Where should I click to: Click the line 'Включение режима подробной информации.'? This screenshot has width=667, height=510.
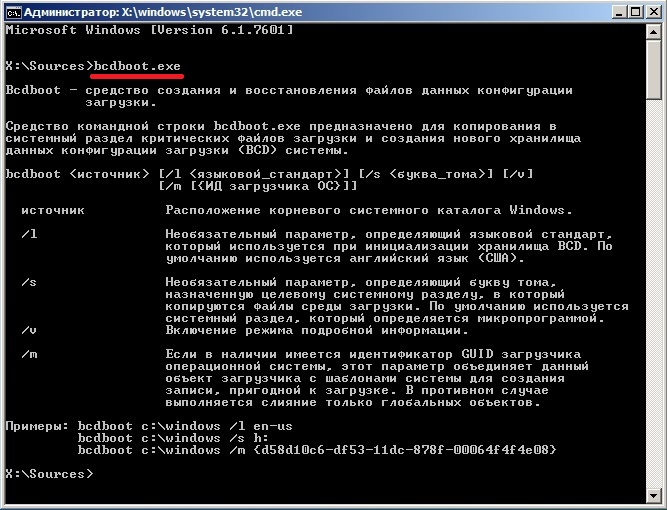point(317,330)
